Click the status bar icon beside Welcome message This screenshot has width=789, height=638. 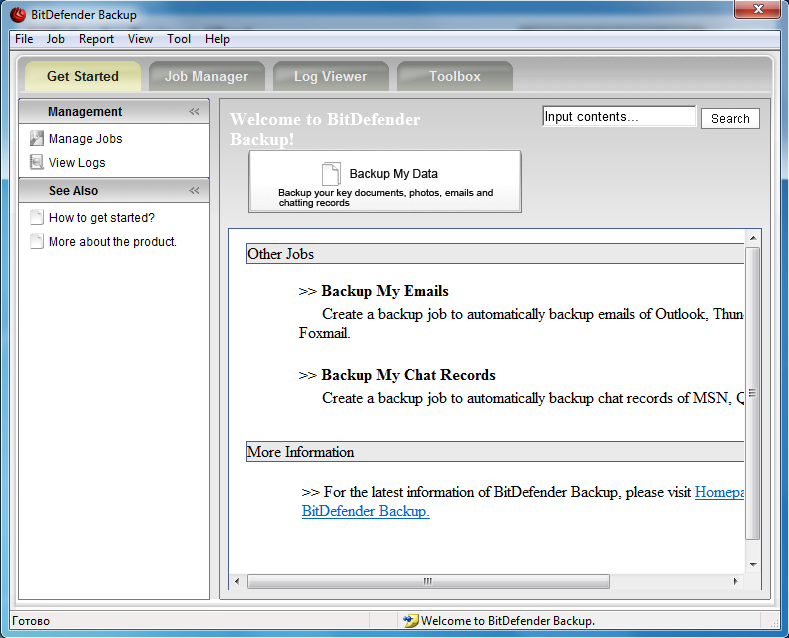pyautogui.click(x=411, y=620)
